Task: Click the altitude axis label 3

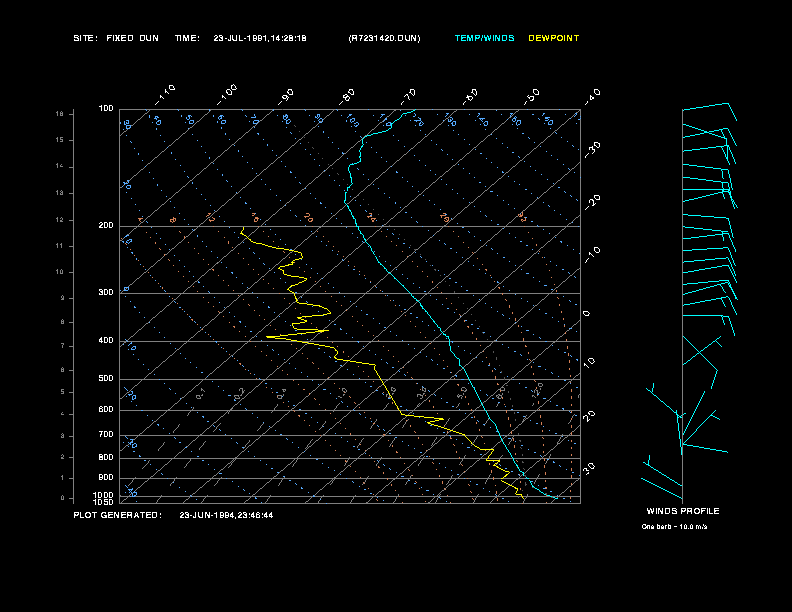Action: click(x=63, y=436)
